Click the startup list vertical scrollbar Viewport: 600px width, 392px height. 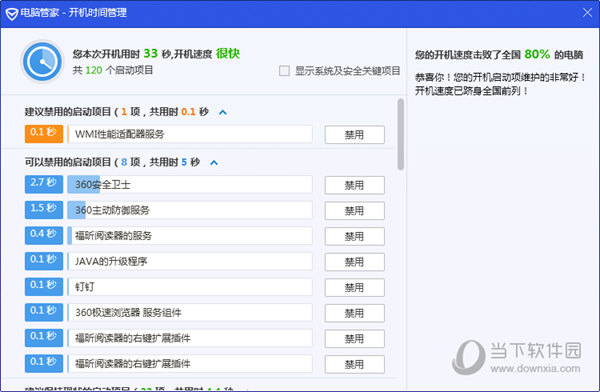point(401,134)
